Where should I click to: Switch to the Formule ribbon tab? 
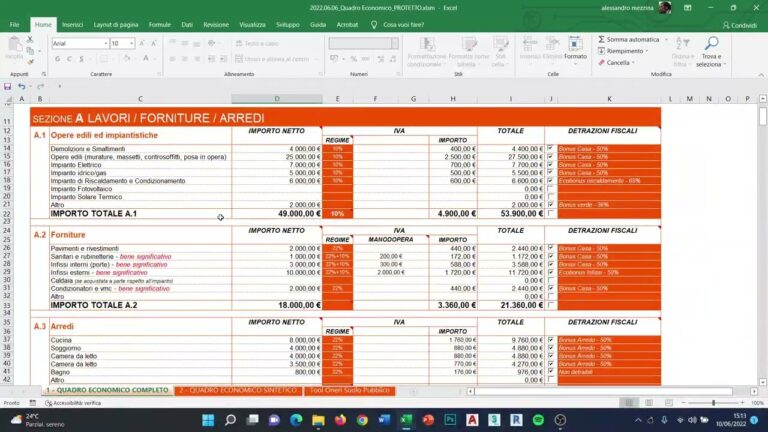point(160,24)
